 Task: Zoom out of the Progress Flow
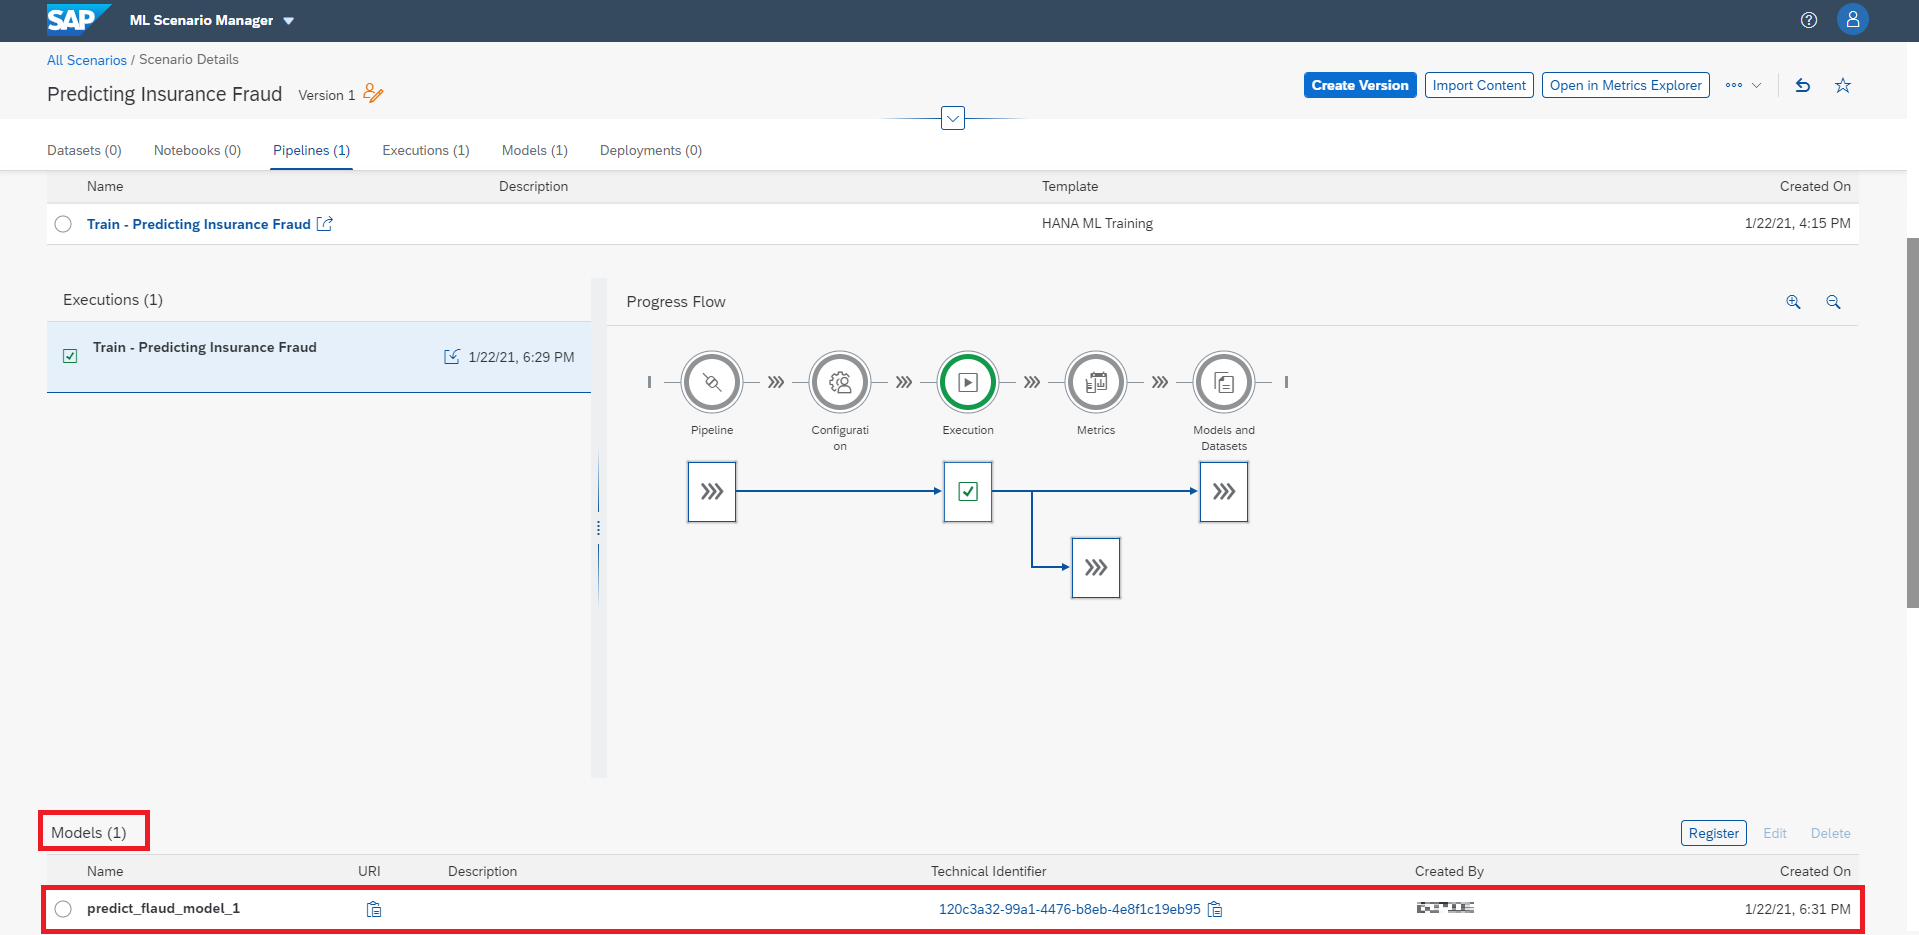click(x=1833, y=302)
